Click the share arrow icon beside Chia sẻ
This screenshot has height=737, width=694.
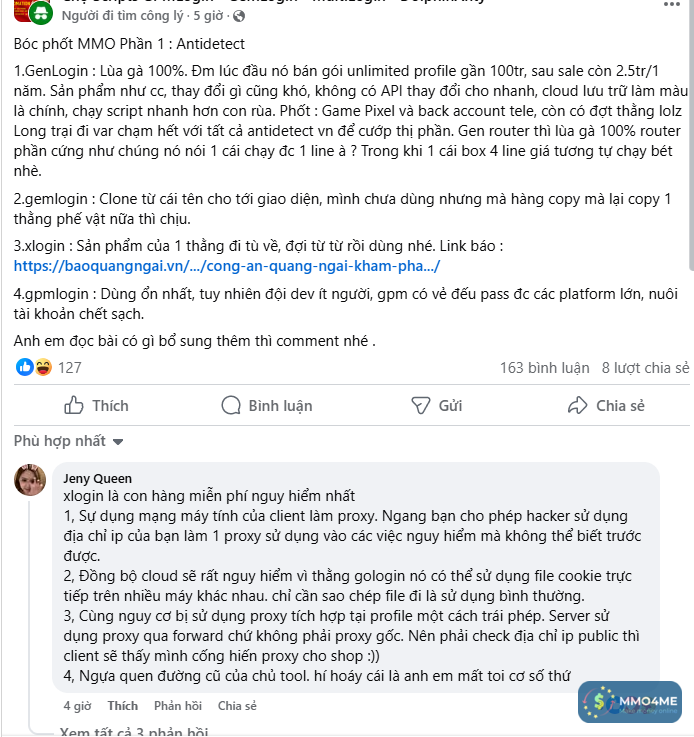click(576, 405)
